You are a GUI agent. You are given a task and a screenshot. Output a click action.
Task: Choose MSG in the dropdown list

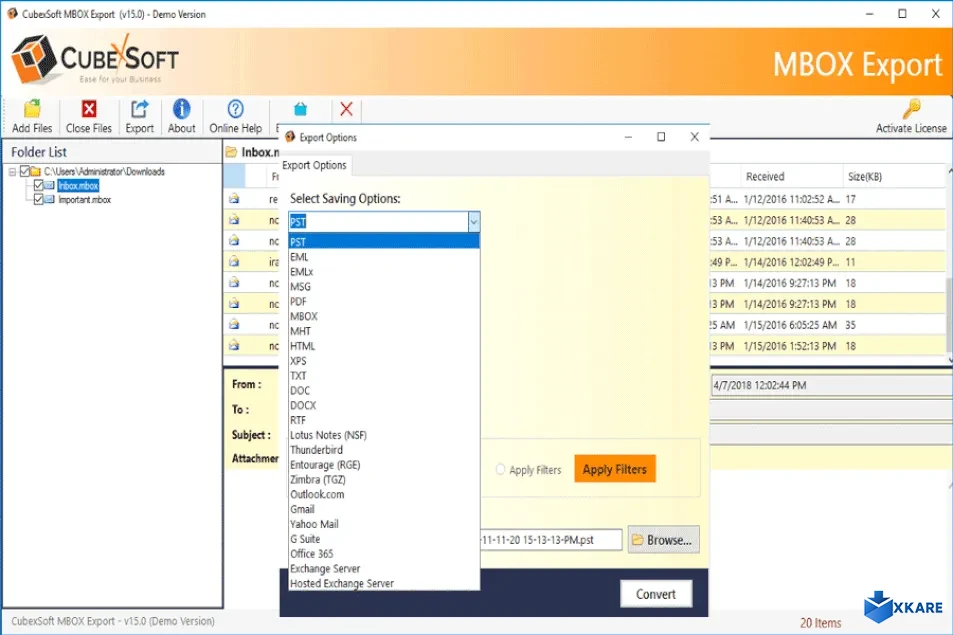click(384, 287)
